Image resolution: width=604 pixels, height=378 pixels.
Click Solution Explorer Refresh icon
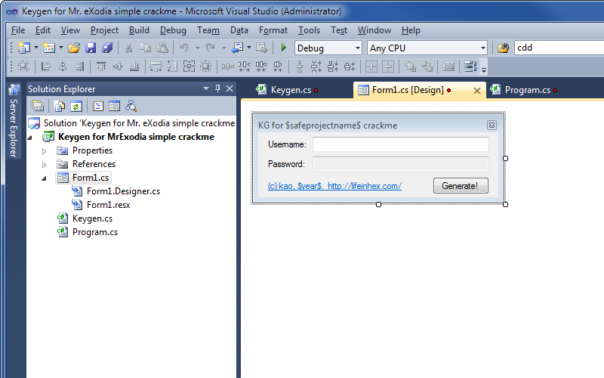pyautogui.click(x=76, y=106)
